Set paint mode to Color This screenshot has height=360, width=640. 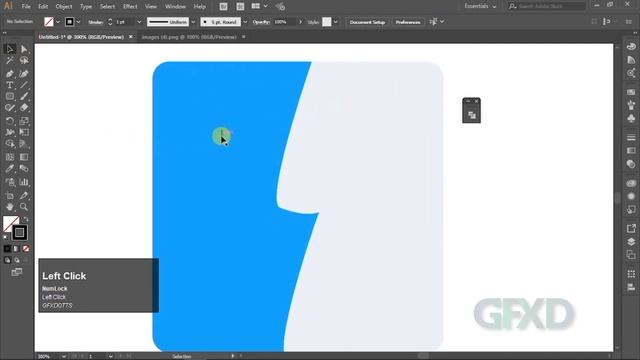7,249
